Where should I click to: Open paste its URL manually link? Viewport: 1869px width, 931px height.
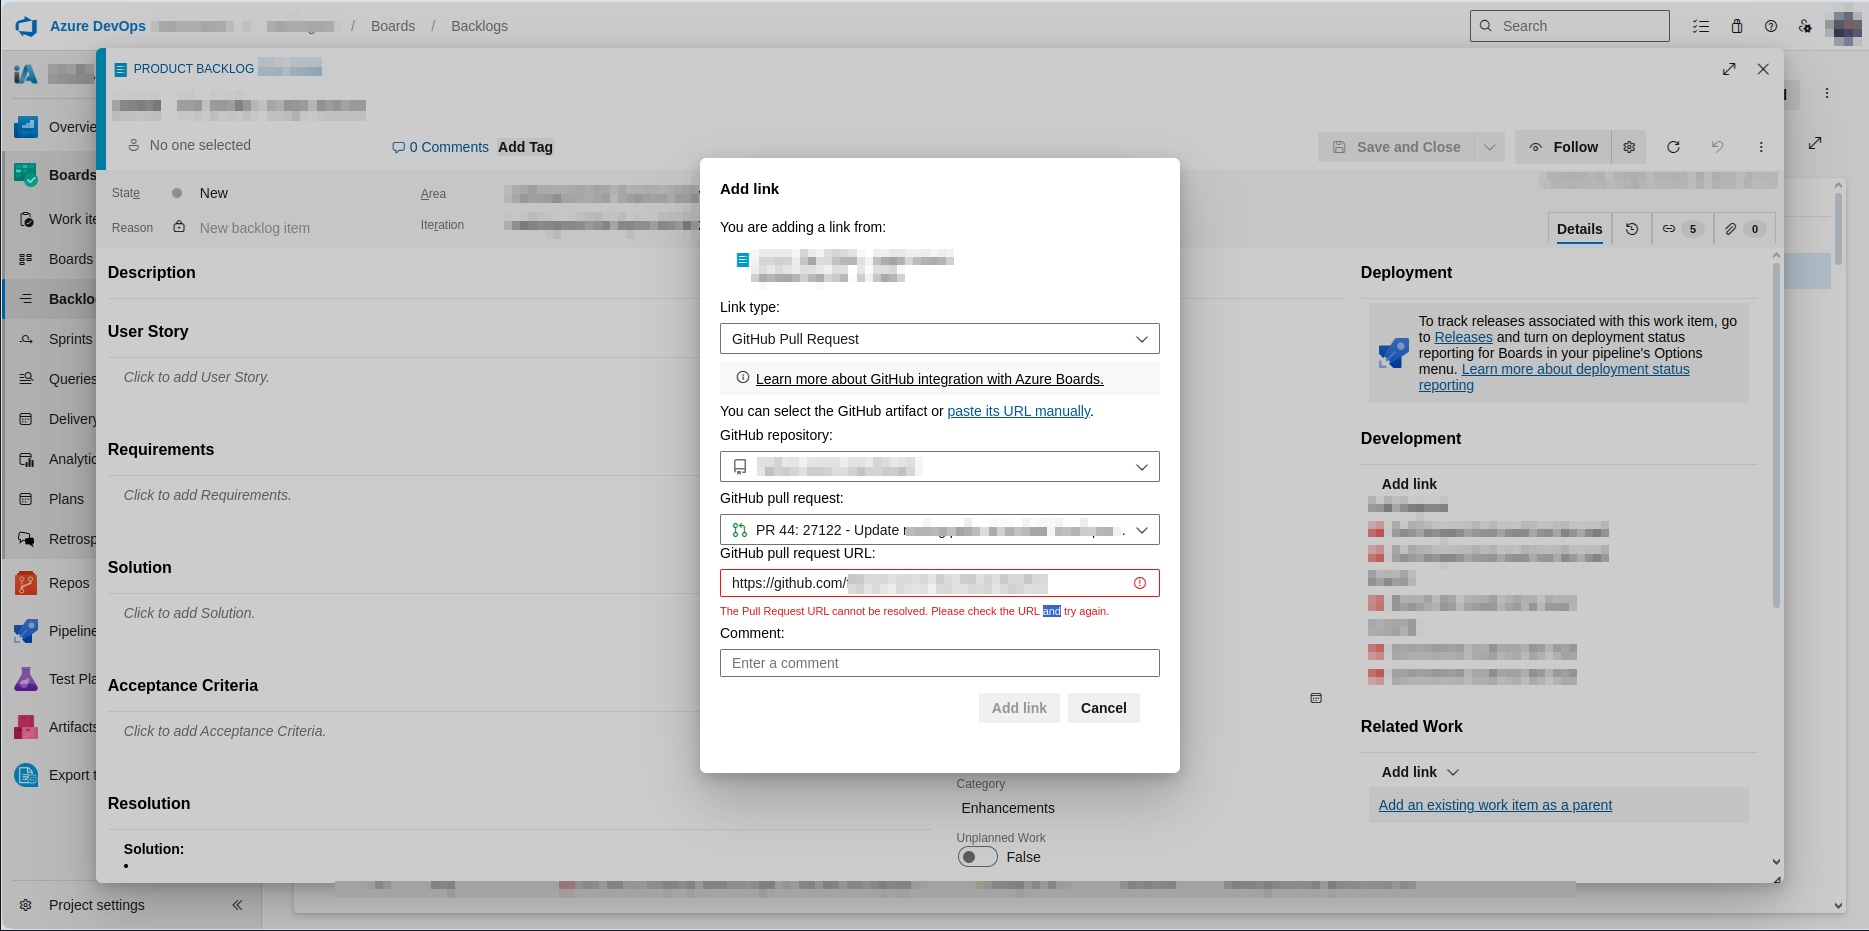click(x=1018, y=411)
